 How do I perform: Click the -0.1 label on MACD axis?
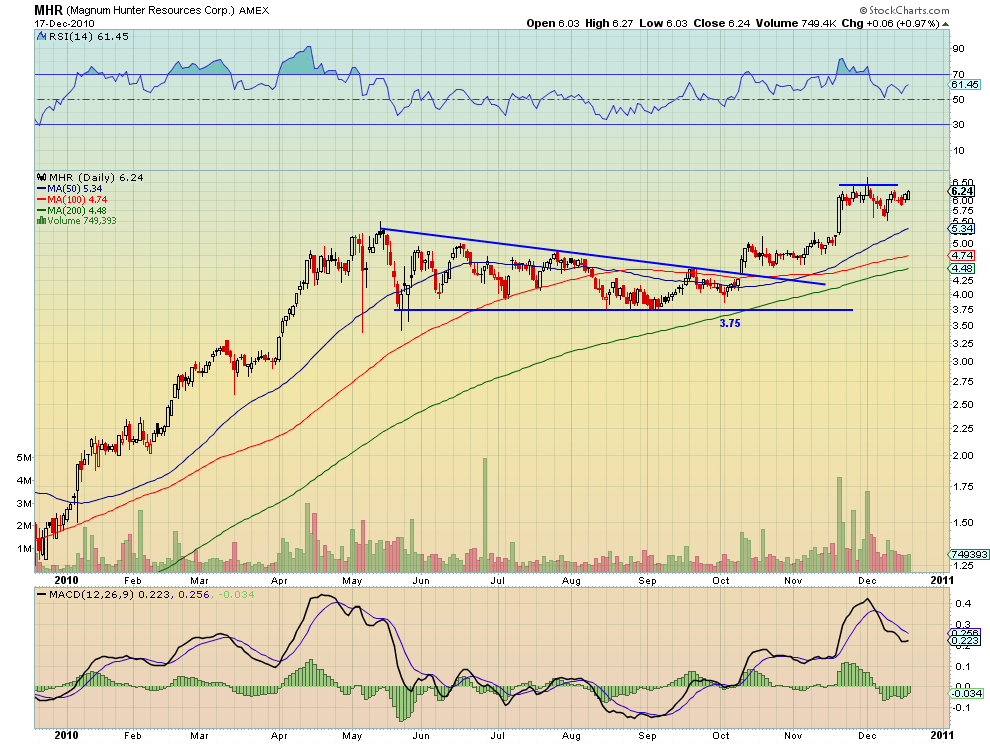[961, 707]
